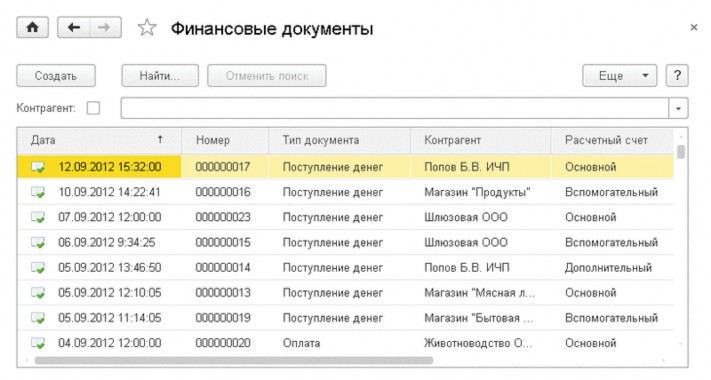Select date 07.09.2012 12:00:00

pos(110,217)
